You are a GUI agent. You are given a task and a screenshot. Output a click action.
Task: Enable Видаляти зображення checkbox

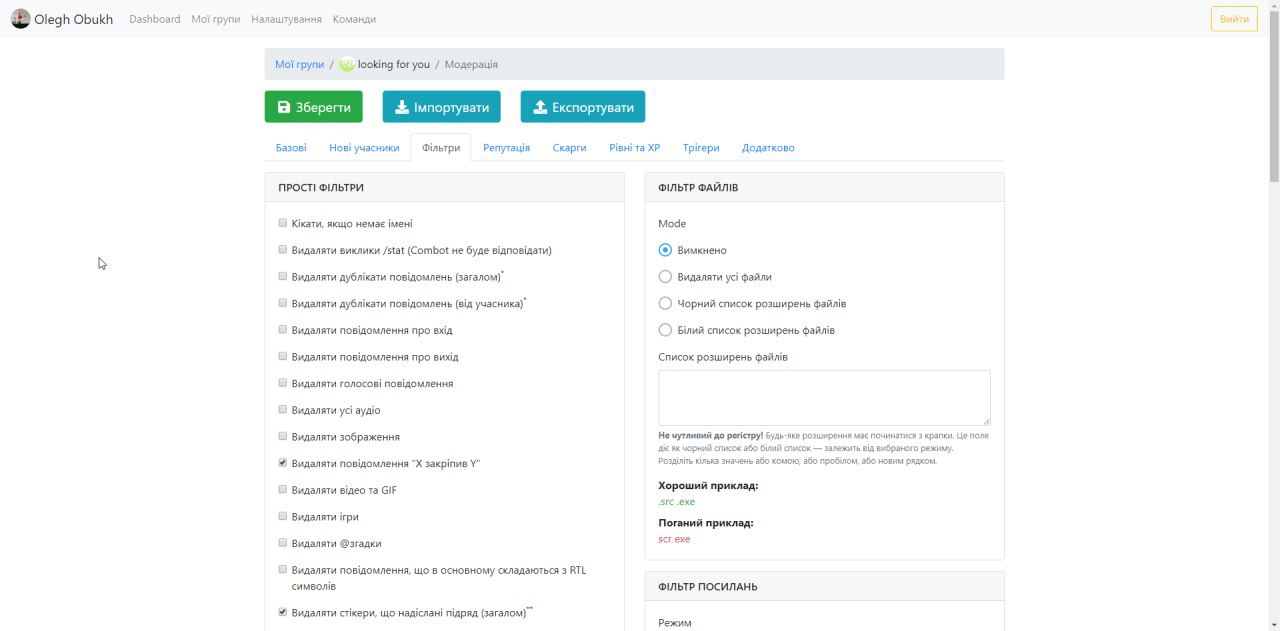(283, 436)
